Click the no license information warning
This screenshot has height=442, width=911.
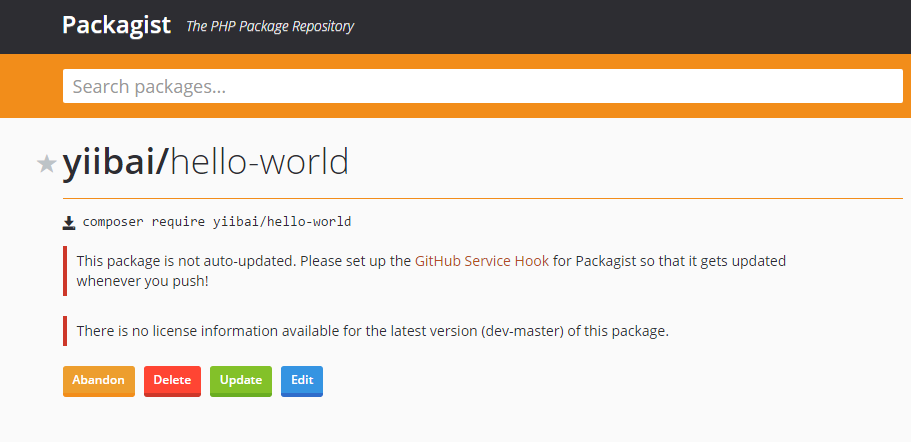372,332
